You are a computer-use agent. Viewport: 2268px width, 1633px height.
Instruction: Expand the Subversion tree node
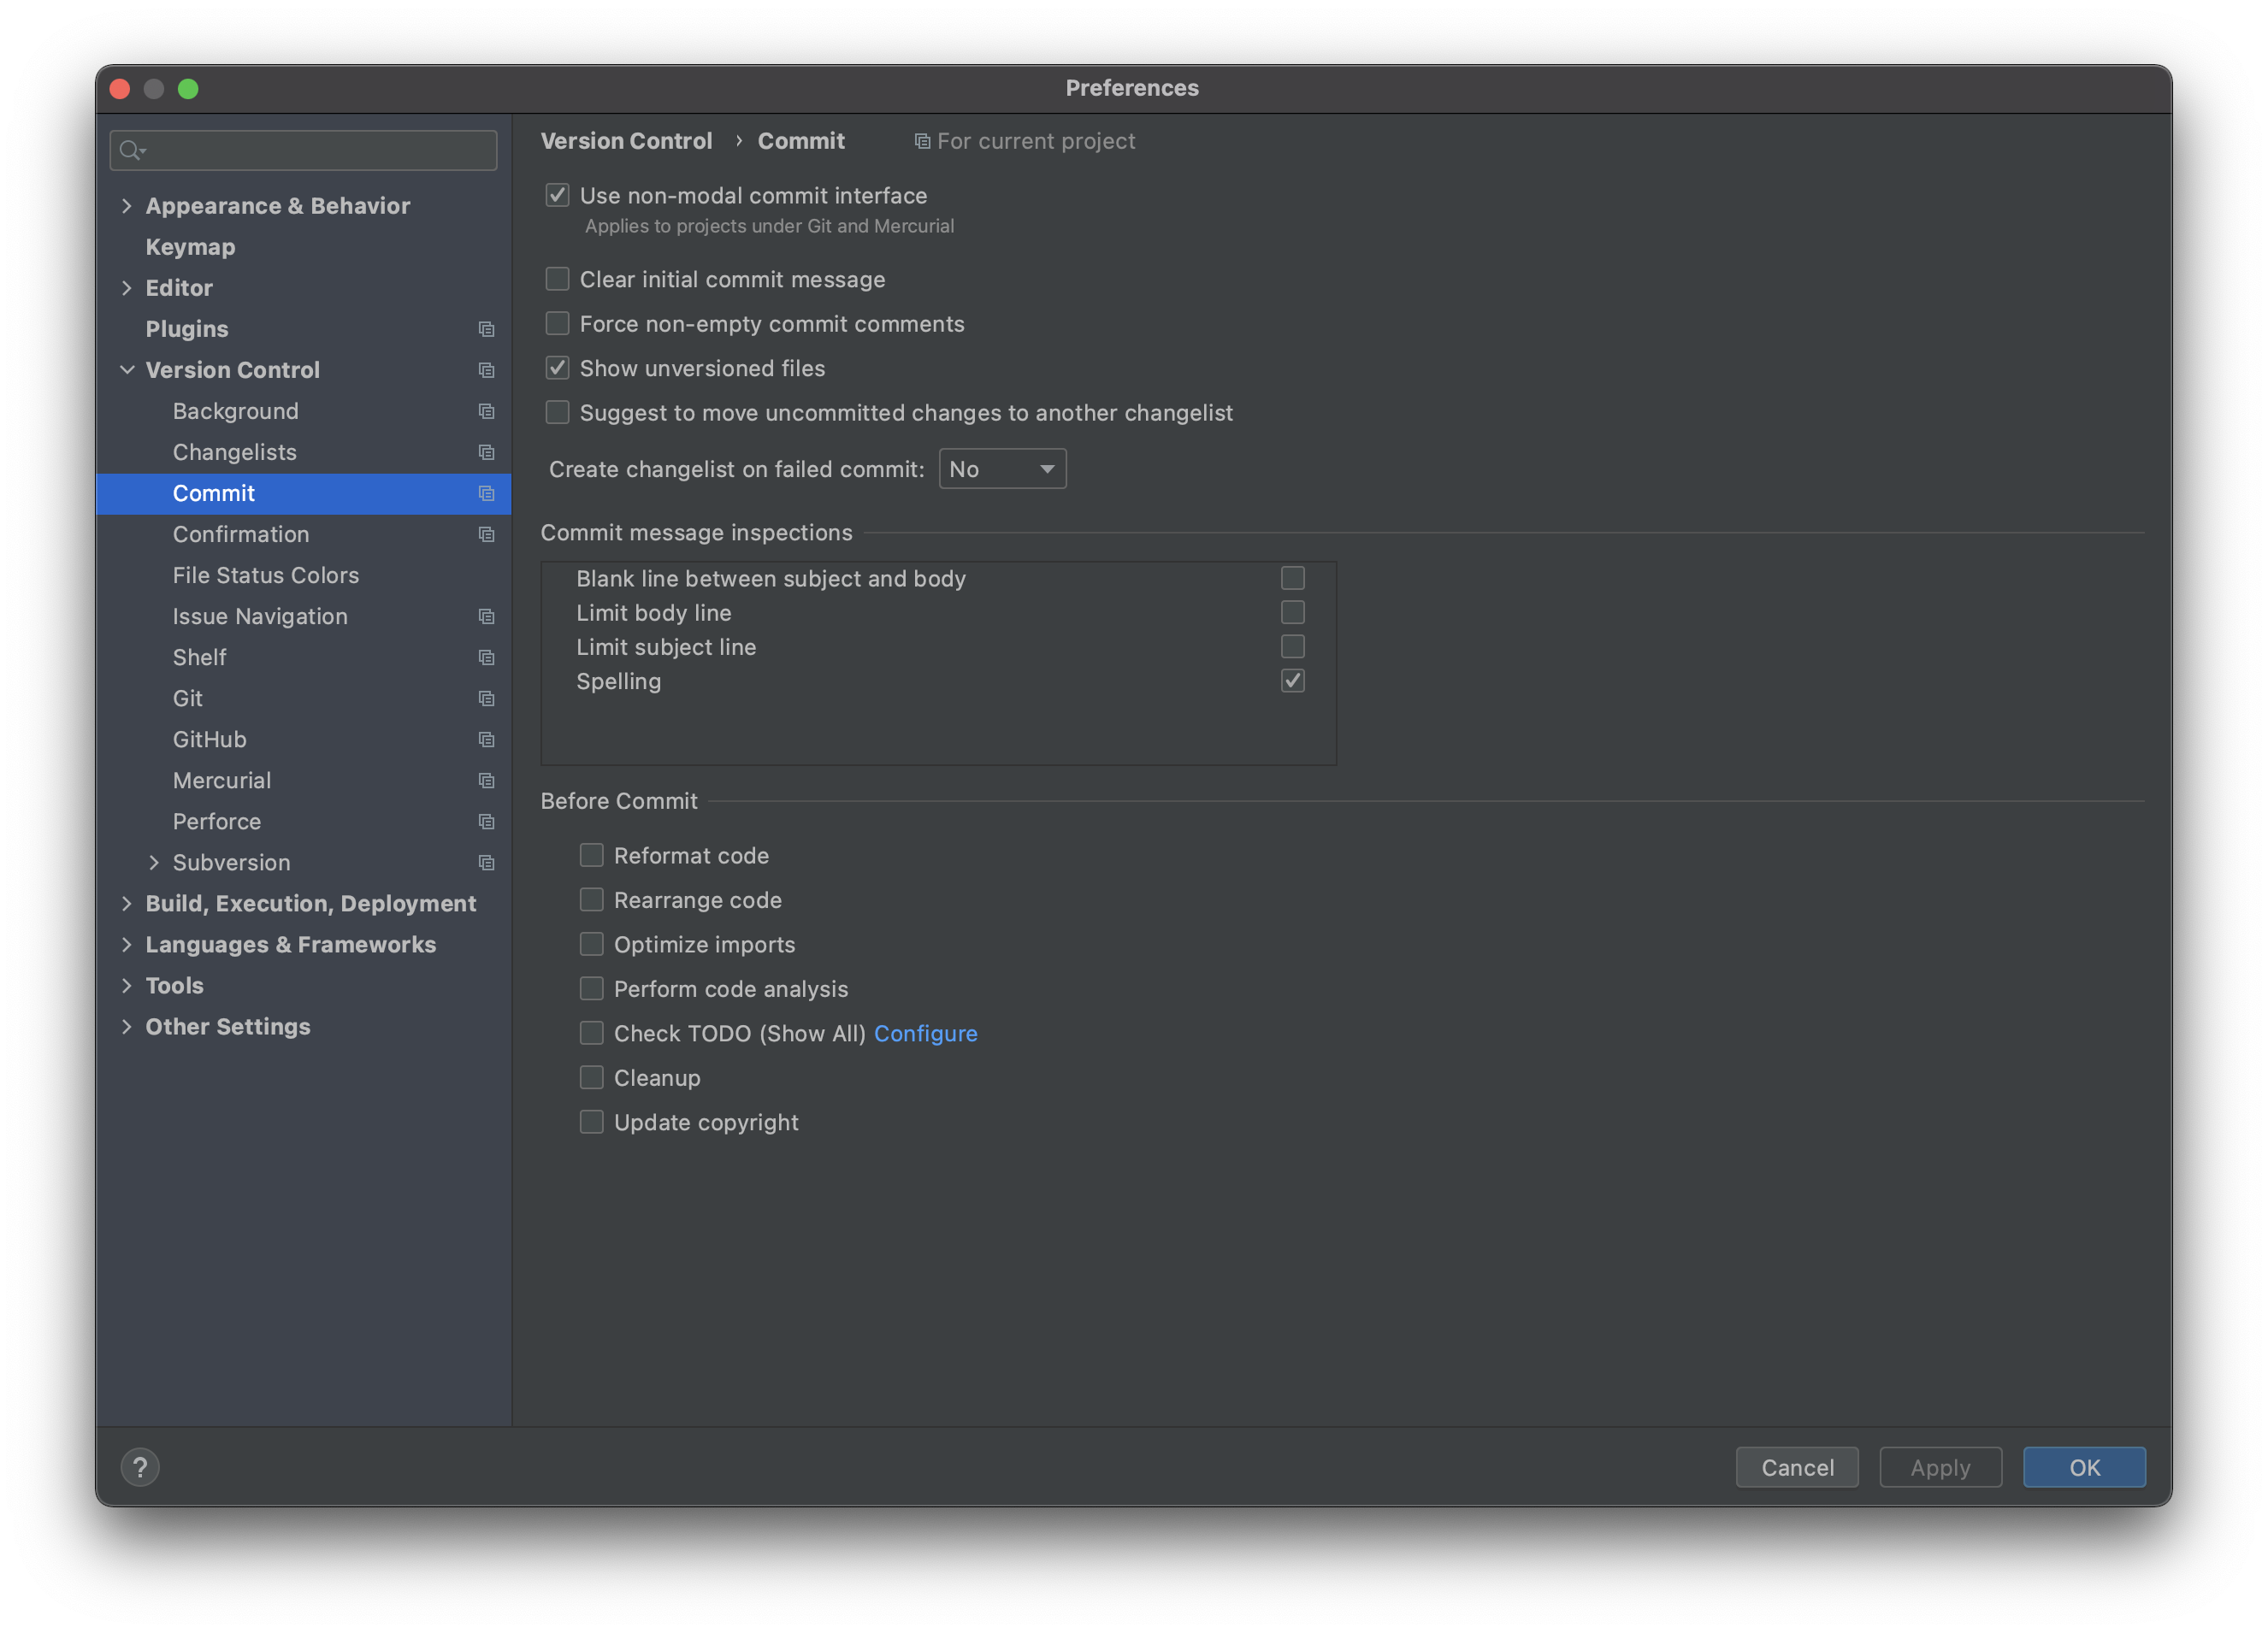(x=153, y=862)
